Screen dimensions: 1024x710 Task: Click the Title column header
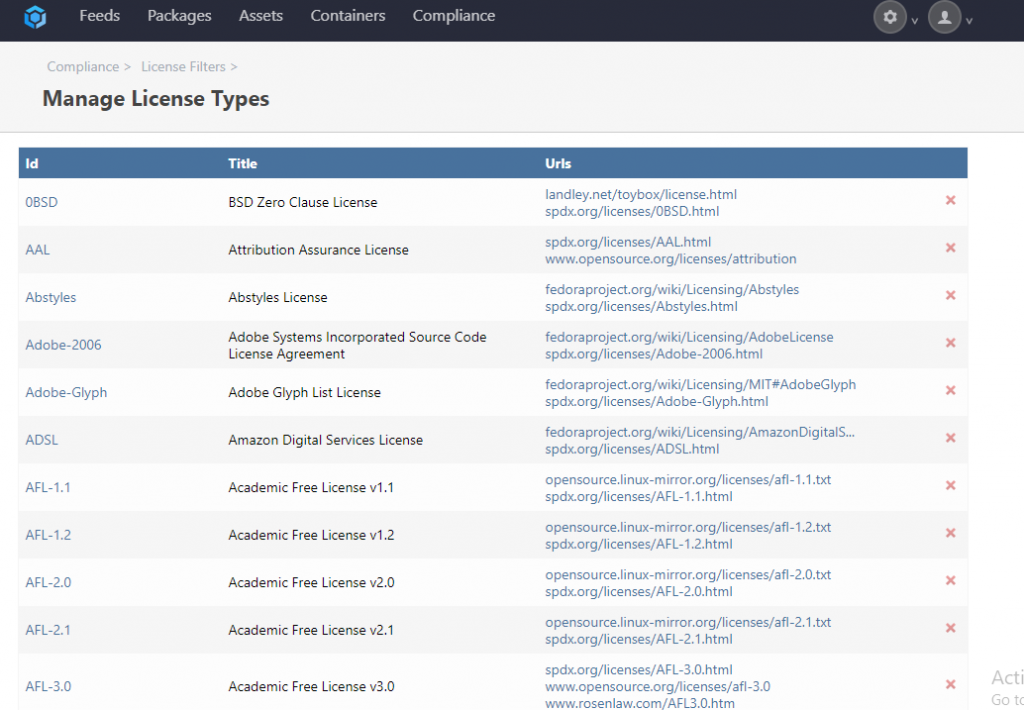(243, 163)
